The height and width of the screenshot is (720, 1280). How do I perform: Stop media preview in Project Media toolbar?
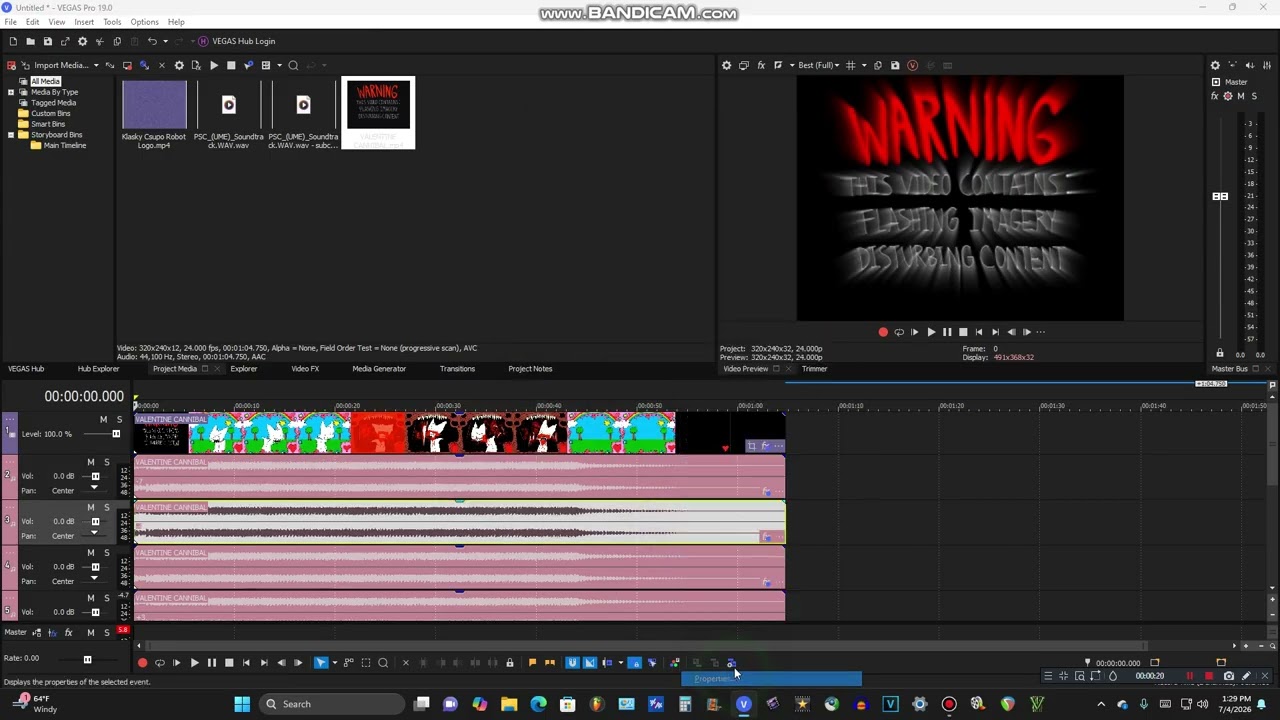coord(231,65)
